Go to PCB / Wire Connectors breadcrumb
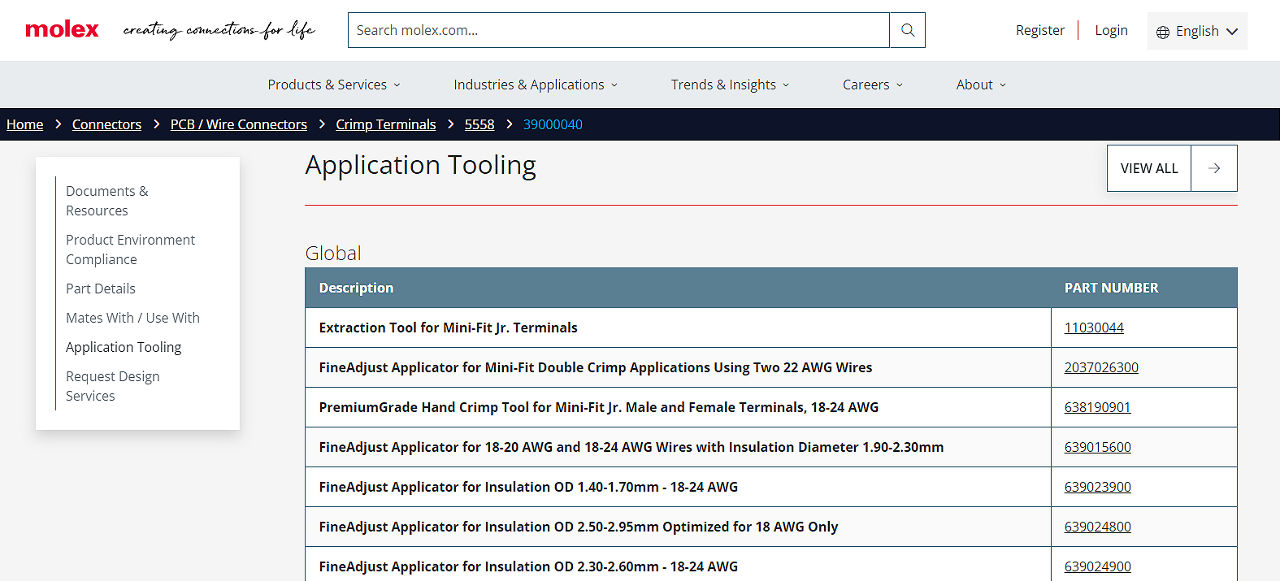Image resolution: width=1280 pixels, height=581 pixels. tap(239, 125)
